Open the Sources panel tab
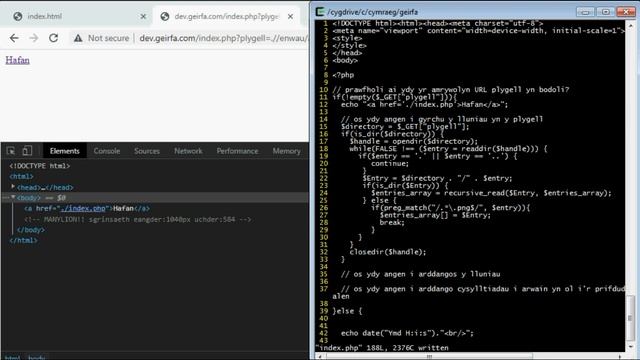The width and height of the screenshot is (640, 360). point(147,151)
